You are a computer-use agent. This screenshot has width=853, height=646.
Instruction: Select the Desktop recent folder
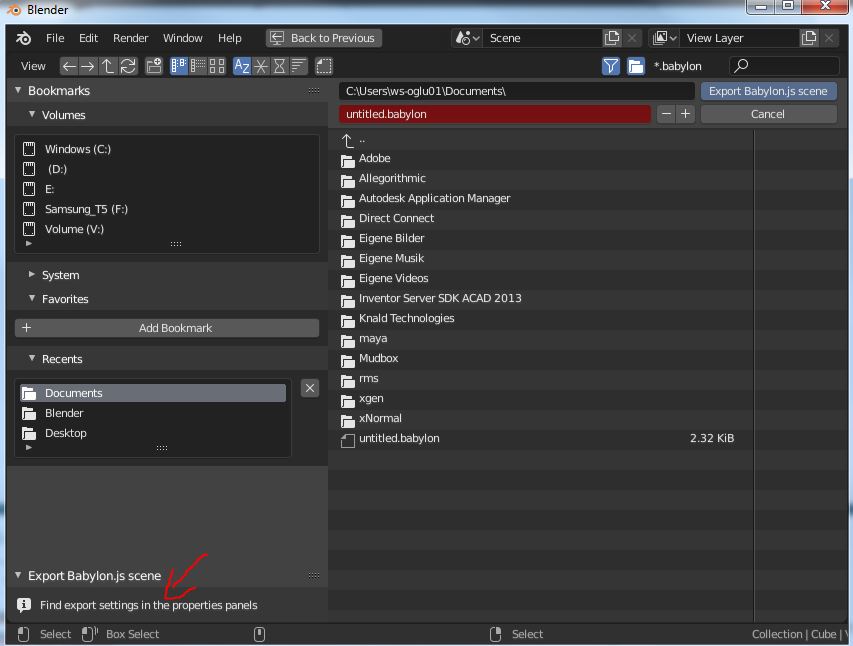click(153, 433)
